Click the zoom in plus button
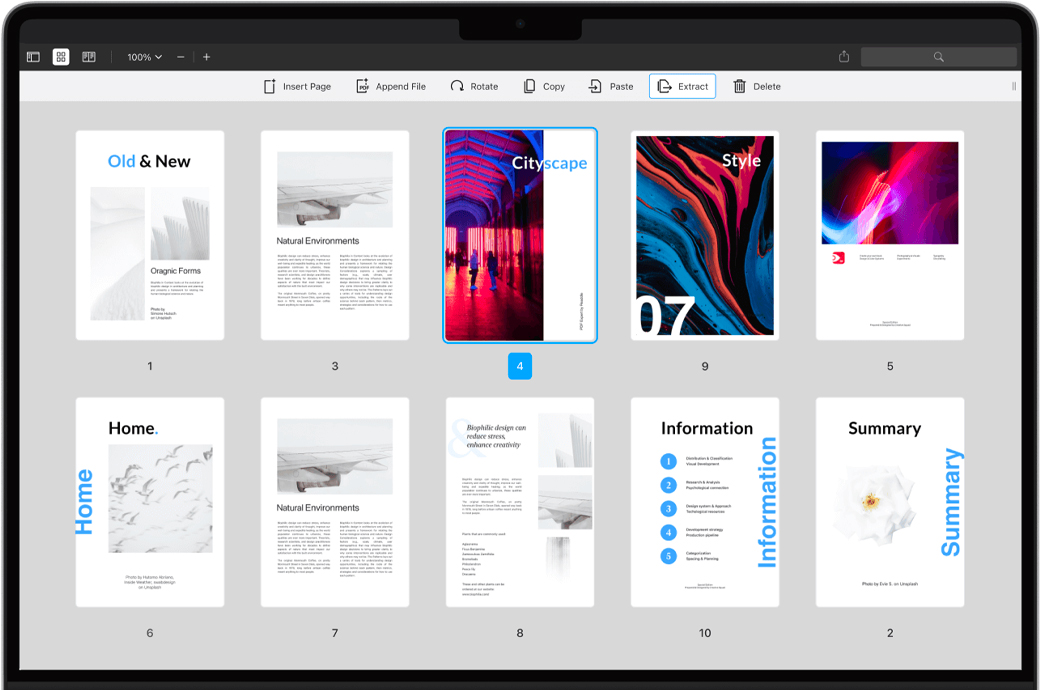This screenshot has width=1040, height=690. [207, 57]
